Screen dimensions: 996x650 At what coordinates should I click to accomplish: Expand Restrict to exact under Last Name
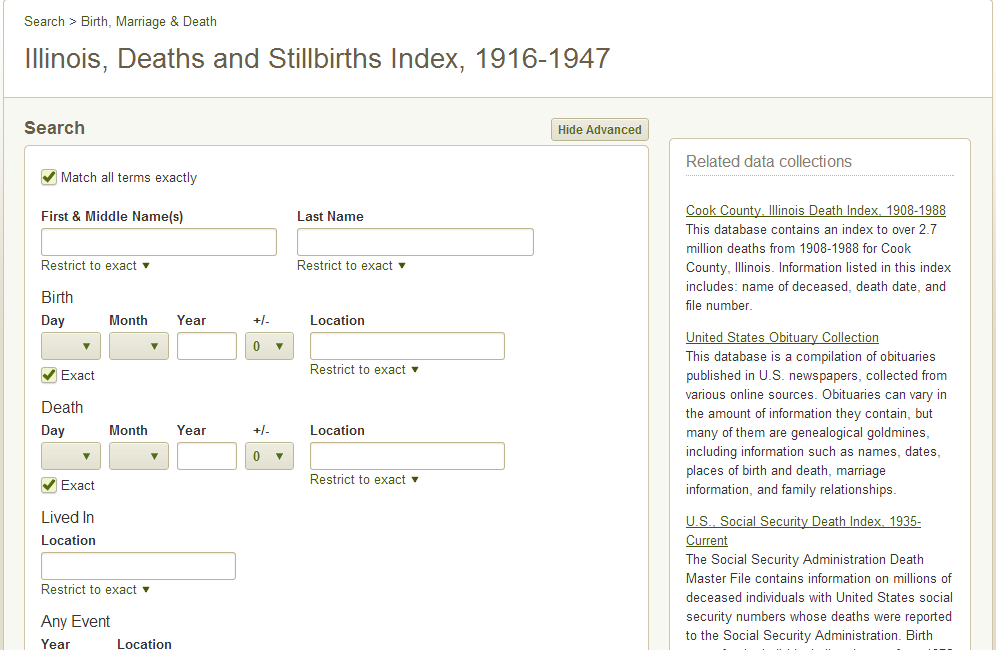click(351, 265)
